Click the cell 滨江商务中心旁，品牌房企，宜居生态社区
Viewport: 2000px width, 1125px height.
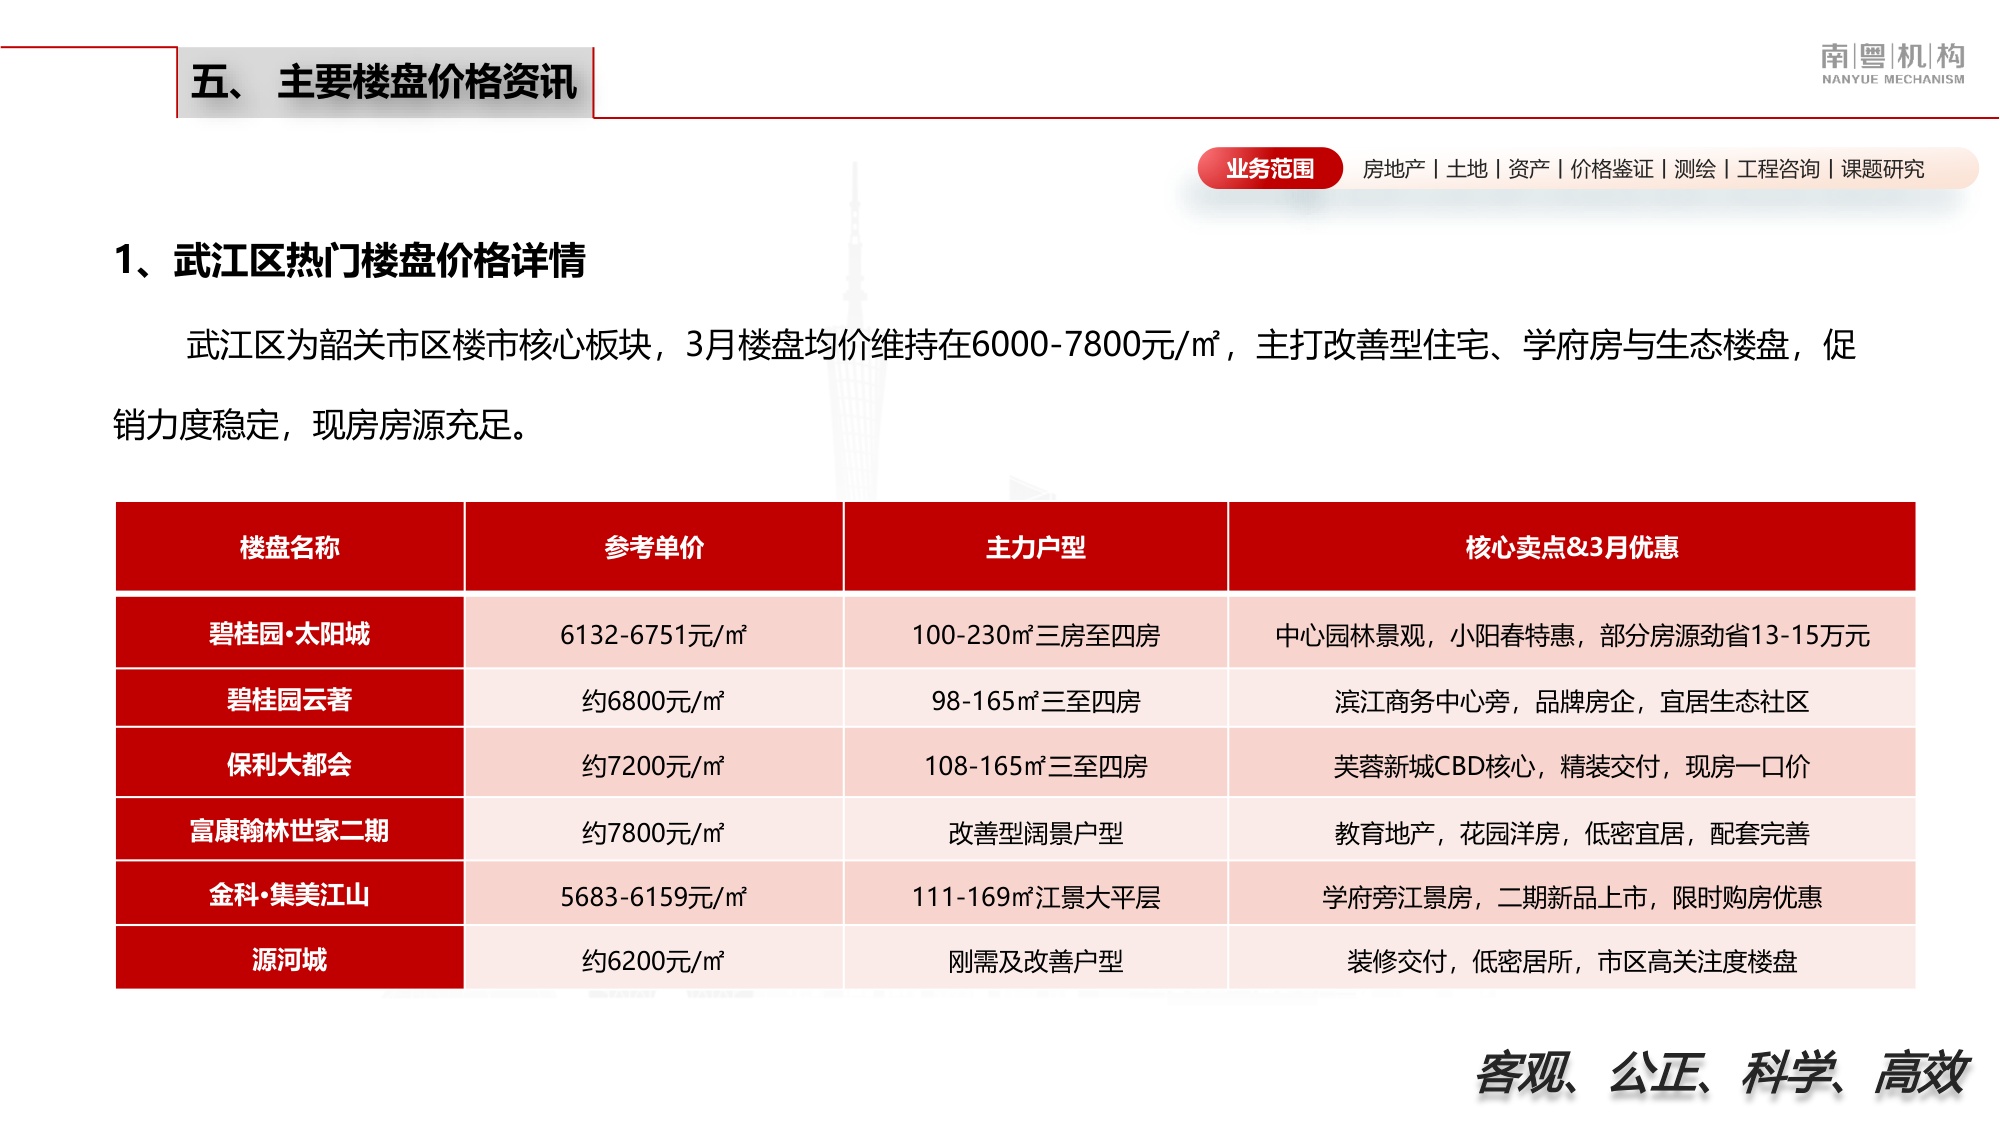coord(1572,700)
